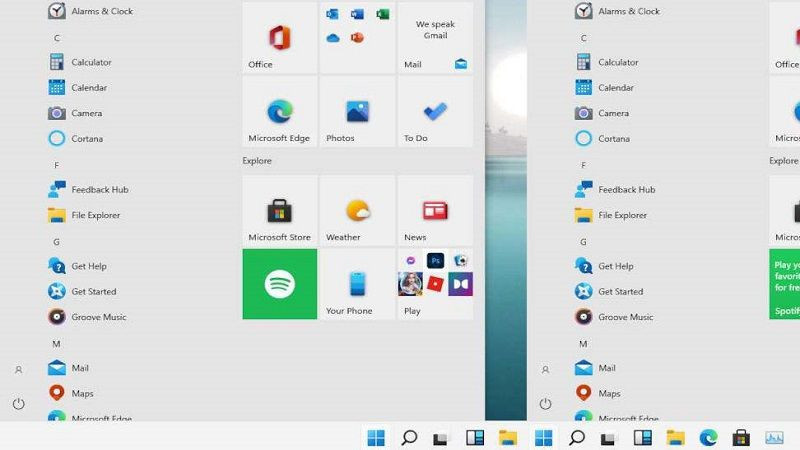800x450 pixels.
Task: Open Alarms & Clock in left app list
Action: (x=90, y=11)
